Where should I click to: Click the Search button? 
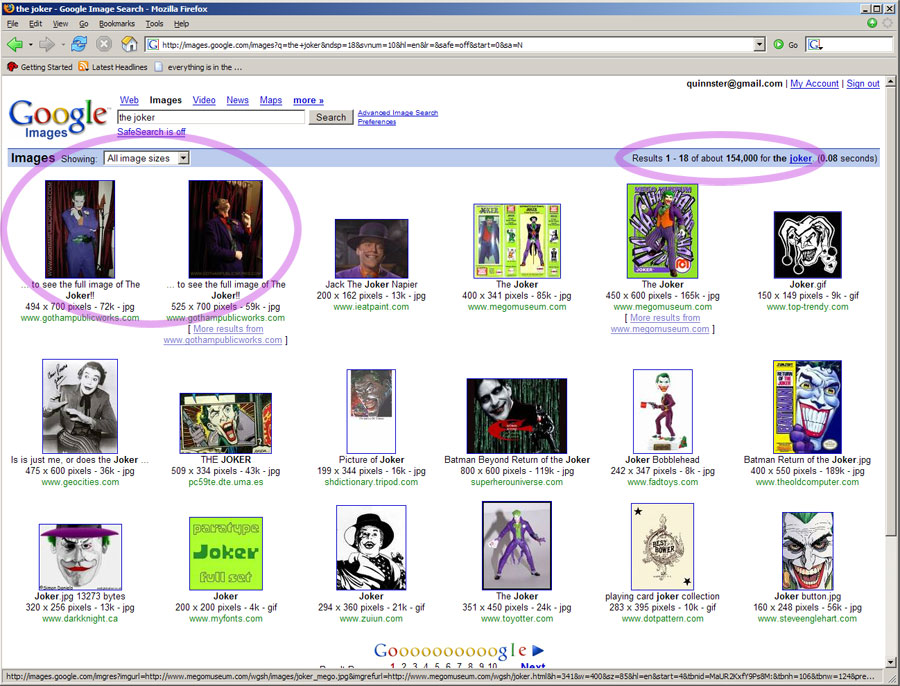[331, 117]
